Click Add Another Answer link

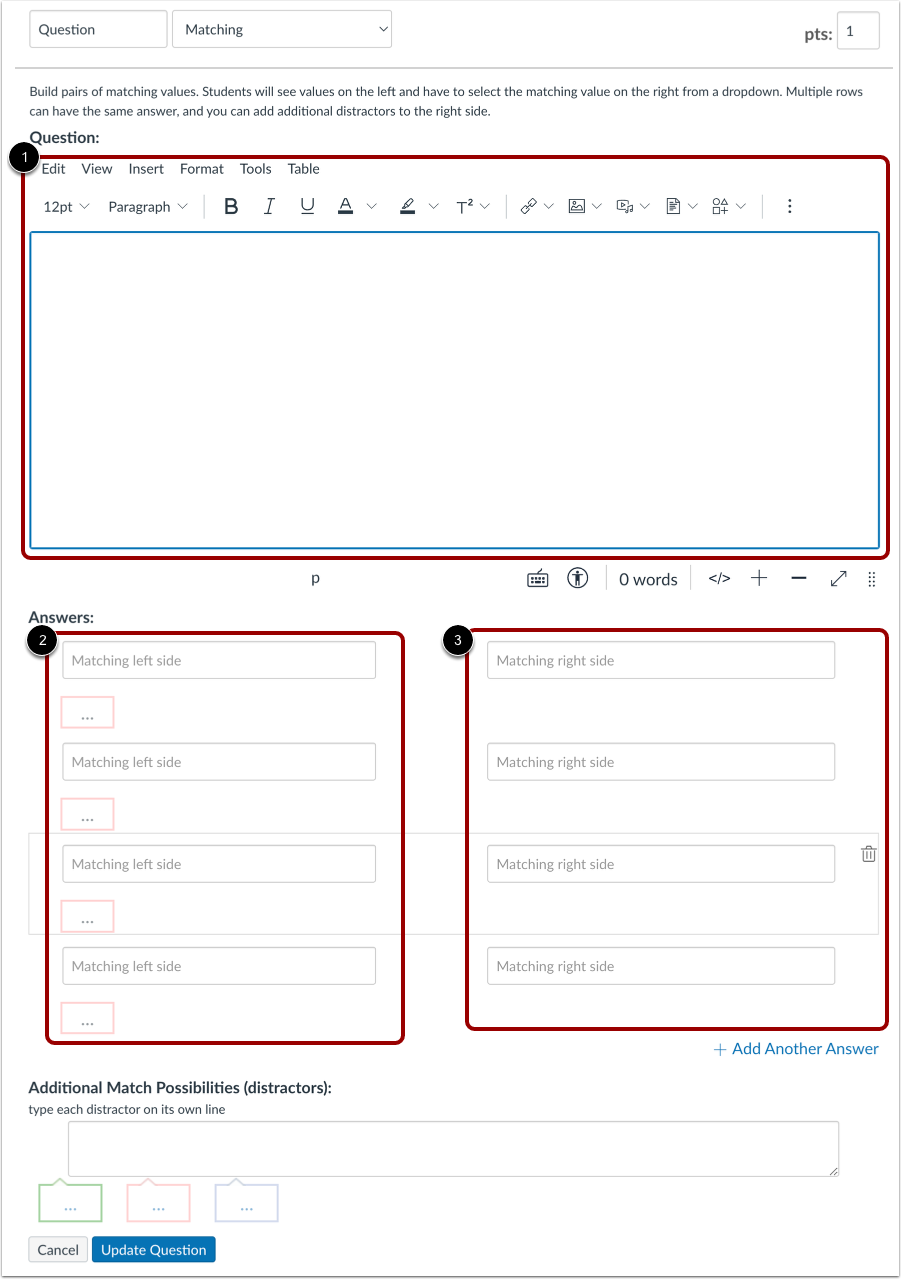pyautogui.click(x=796, y=1048)
